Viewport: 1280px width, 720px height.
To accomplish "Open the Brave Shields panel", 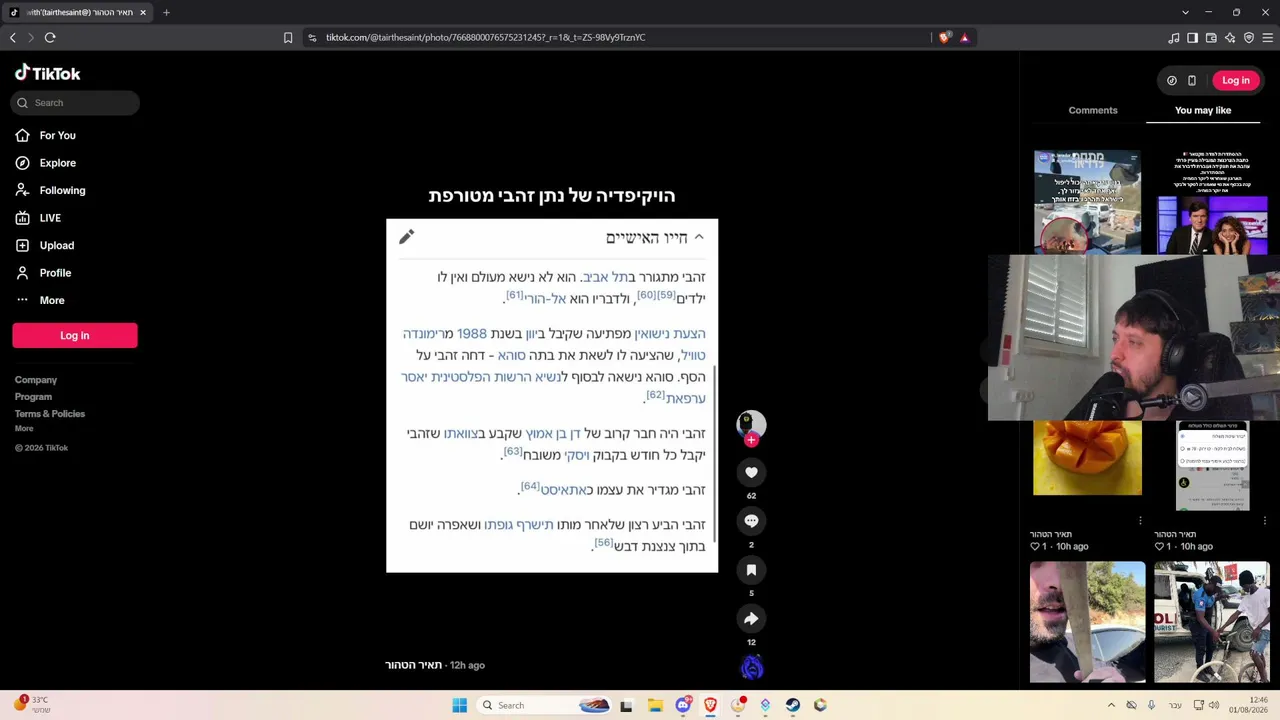I will pos(945,38).
